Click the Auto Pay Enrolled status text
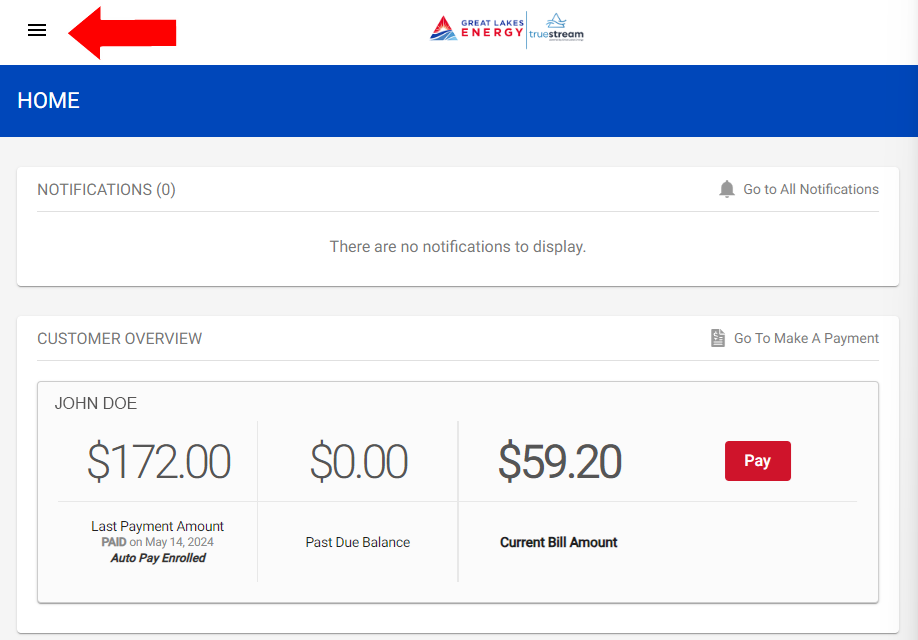 (x=158, y=558)
